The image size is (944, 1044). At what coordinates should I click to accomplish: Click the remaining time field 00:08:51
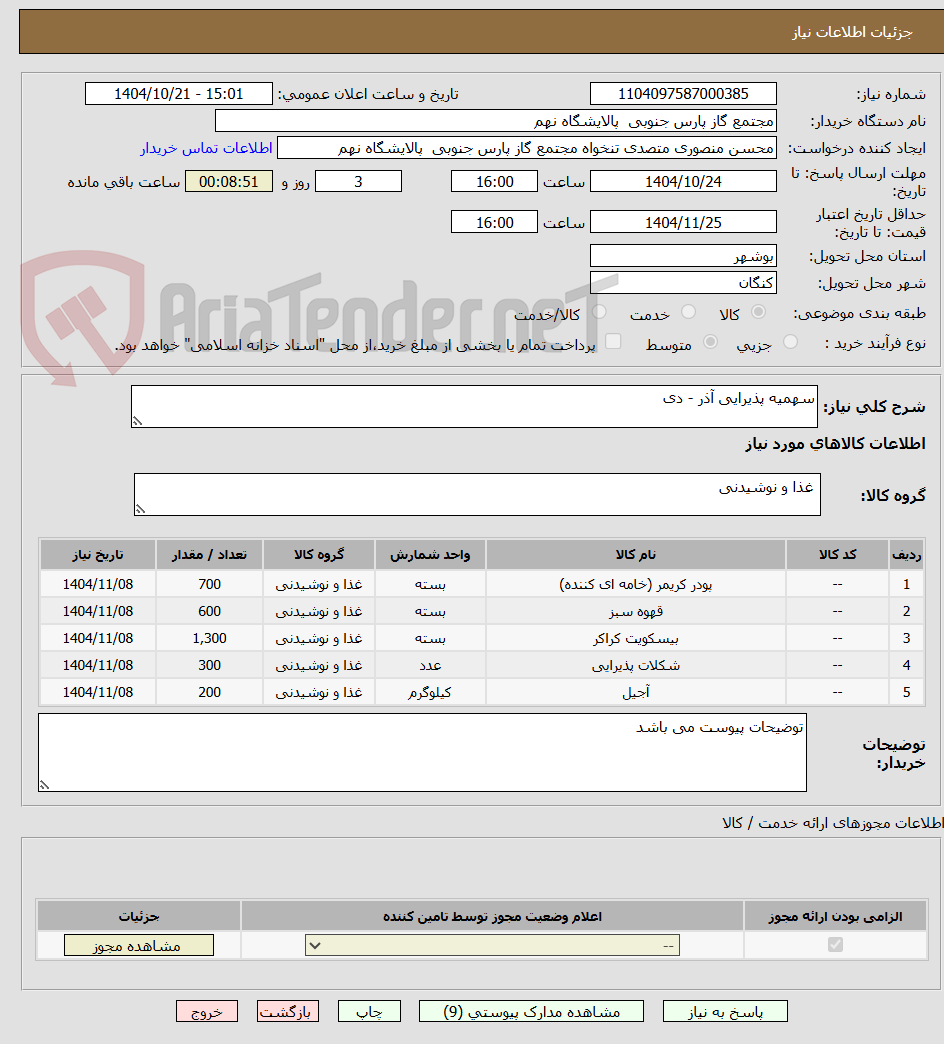pyautogui.click(x=228, y=181)
